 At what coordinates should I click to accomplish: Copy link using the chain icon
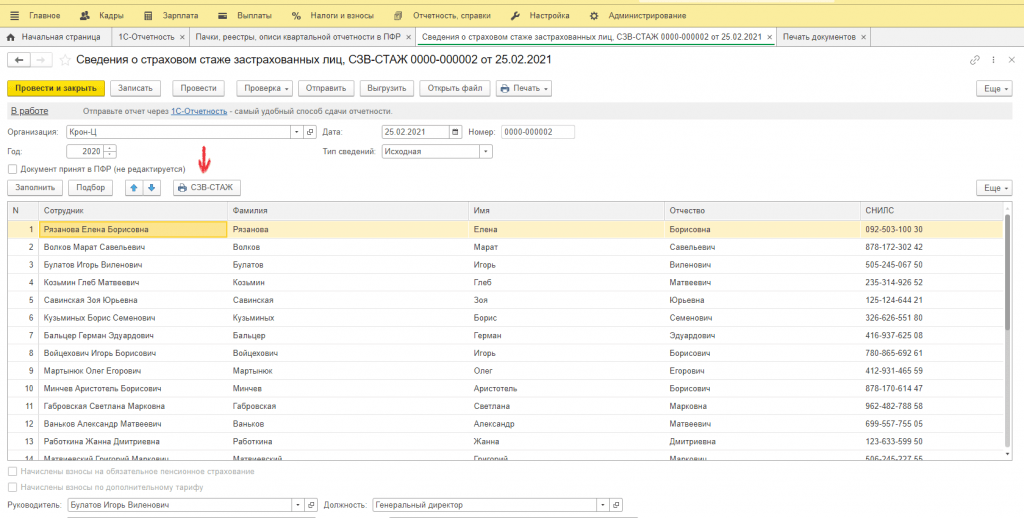click(975, 61)
